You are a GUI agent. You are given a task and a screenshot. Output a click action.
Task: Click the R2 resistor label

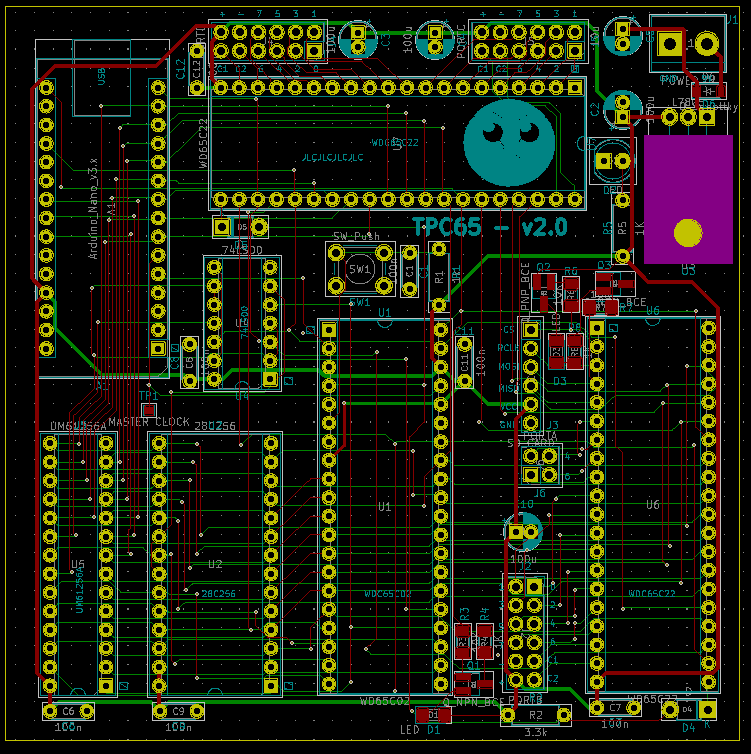point(536,715)
